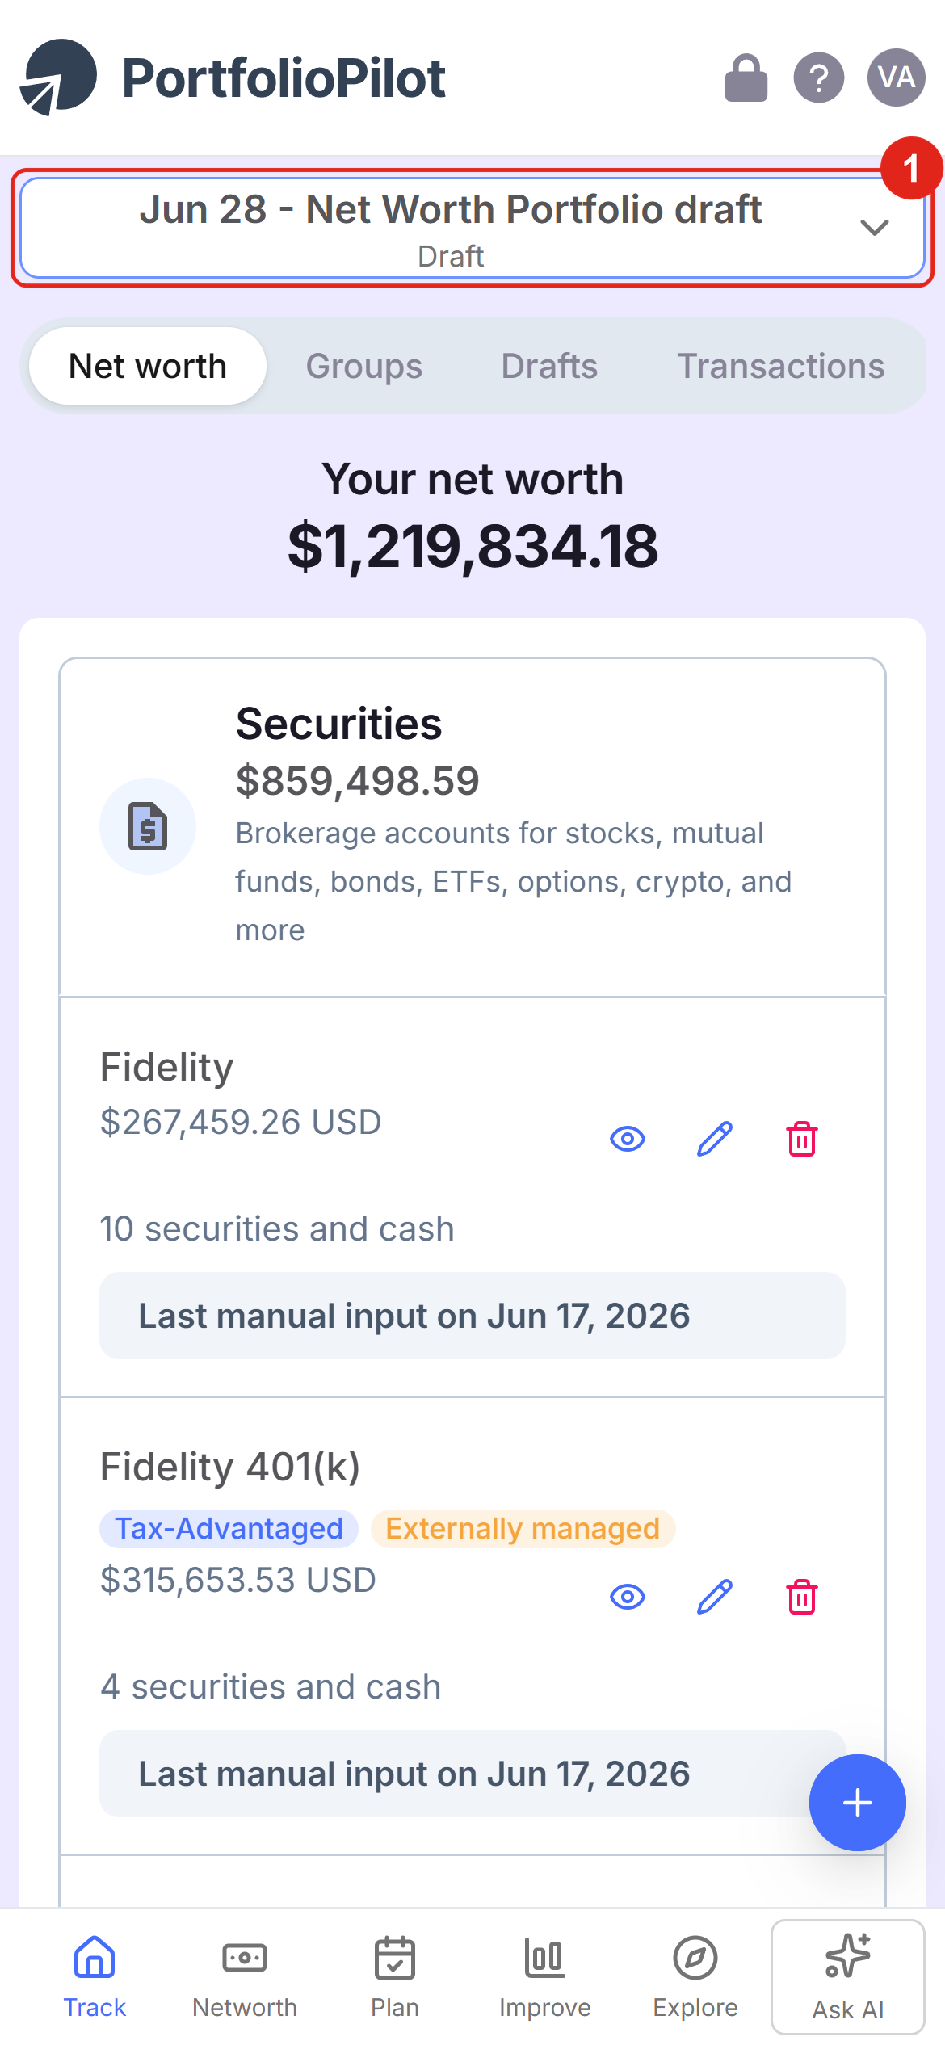This screenshot has width=945, height=2045.
Task: View Fidelity 401(k) holdings eye icon
Action: click(x=628, y=1597)
